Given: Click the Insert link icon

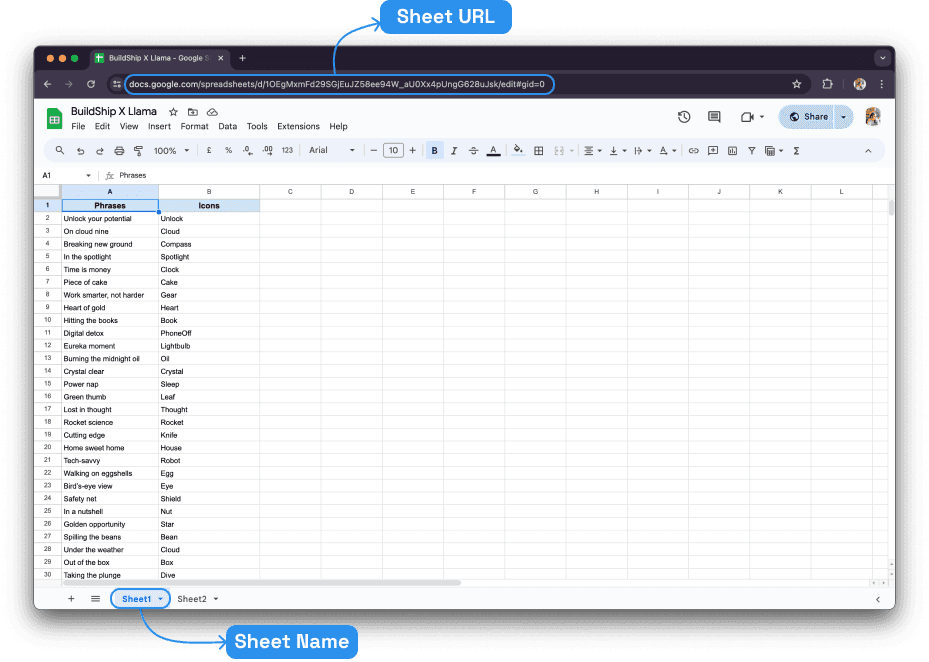Looking at the screenshot, I should click(x=696, y=150).
